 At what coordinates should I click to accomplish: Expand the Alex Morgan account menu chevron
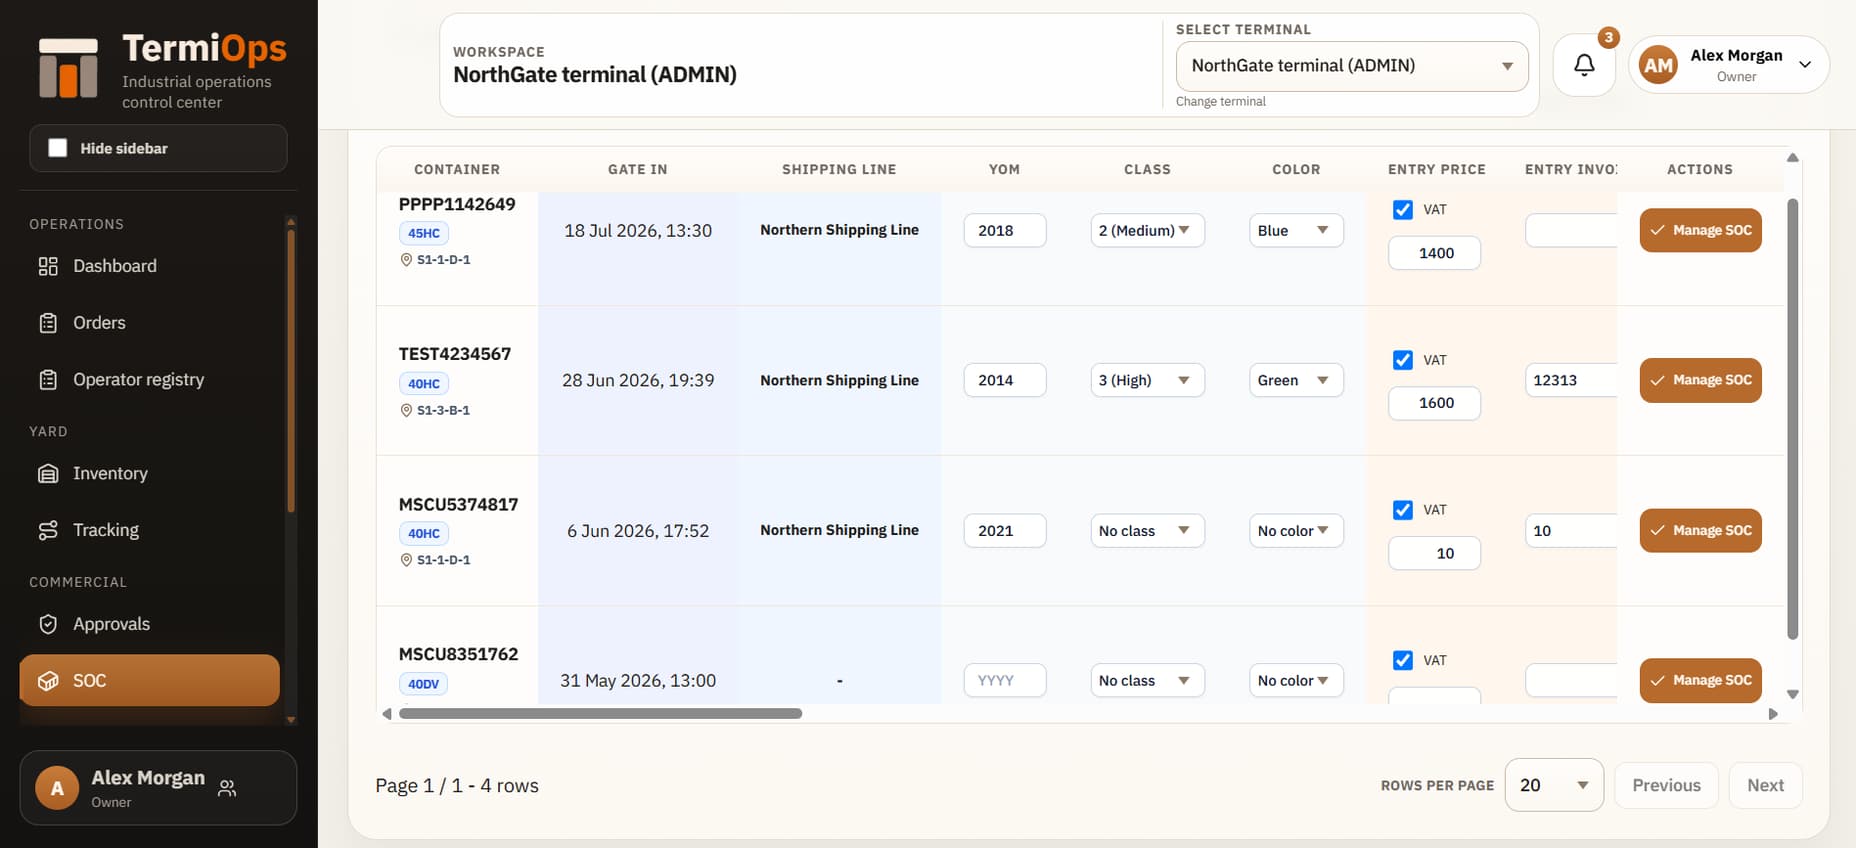tap(1805, 65)
